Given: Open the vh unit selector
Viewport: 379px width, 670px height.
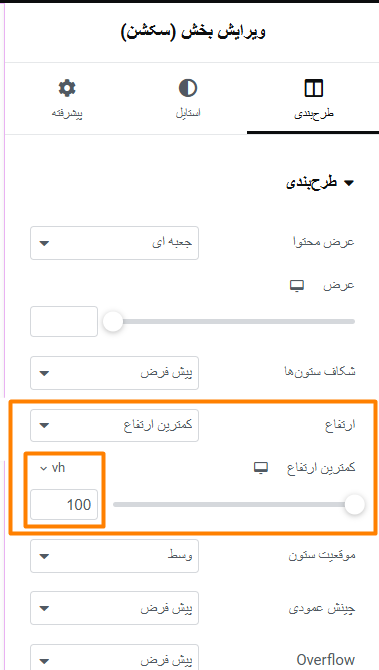Looking at the screenshot, I should 52,468.
